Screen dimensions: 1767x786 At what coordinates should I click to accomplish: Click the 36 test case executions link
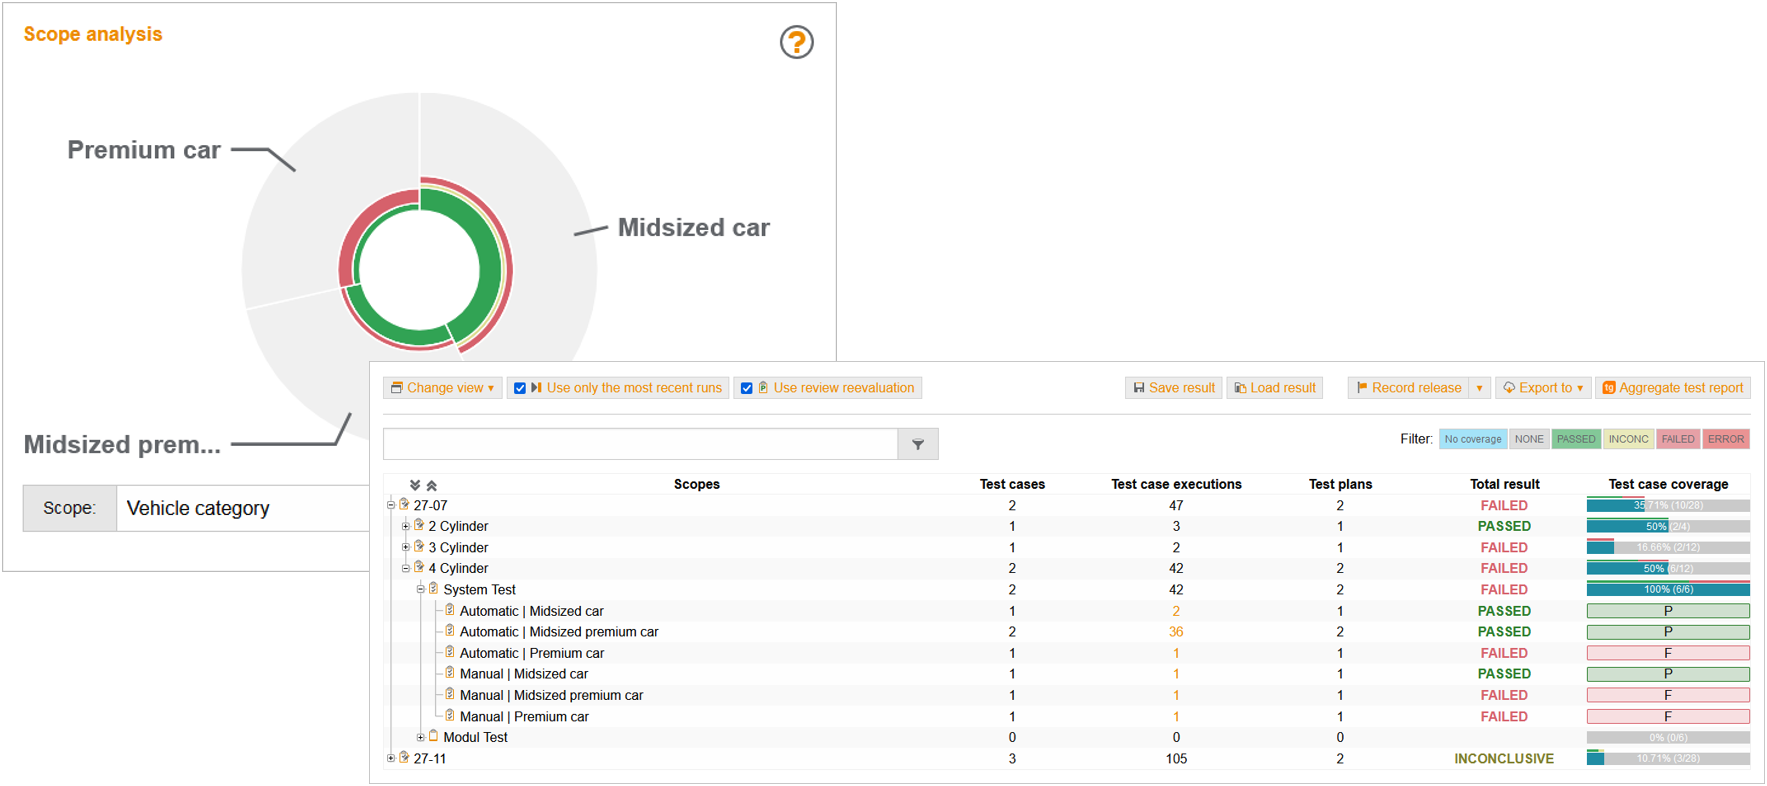(x=1175, y=632)
